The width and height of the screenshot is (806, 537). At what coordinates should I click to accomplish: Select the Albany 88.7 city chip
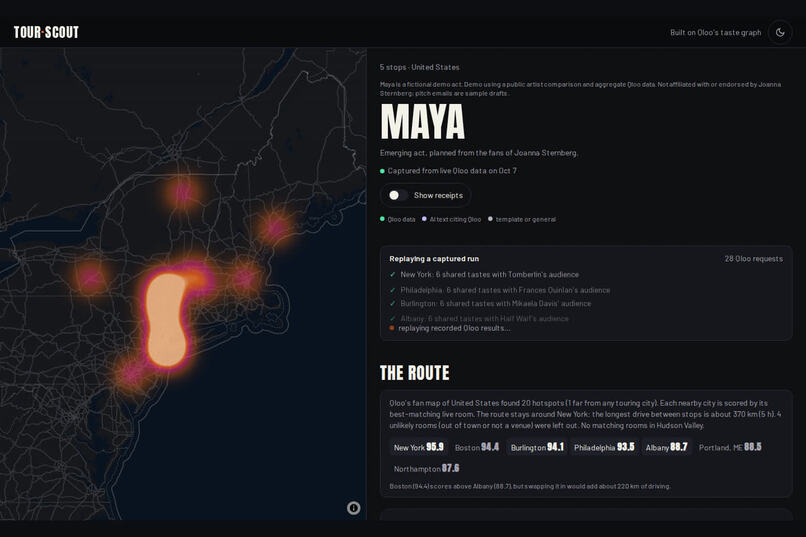point(666,448)
